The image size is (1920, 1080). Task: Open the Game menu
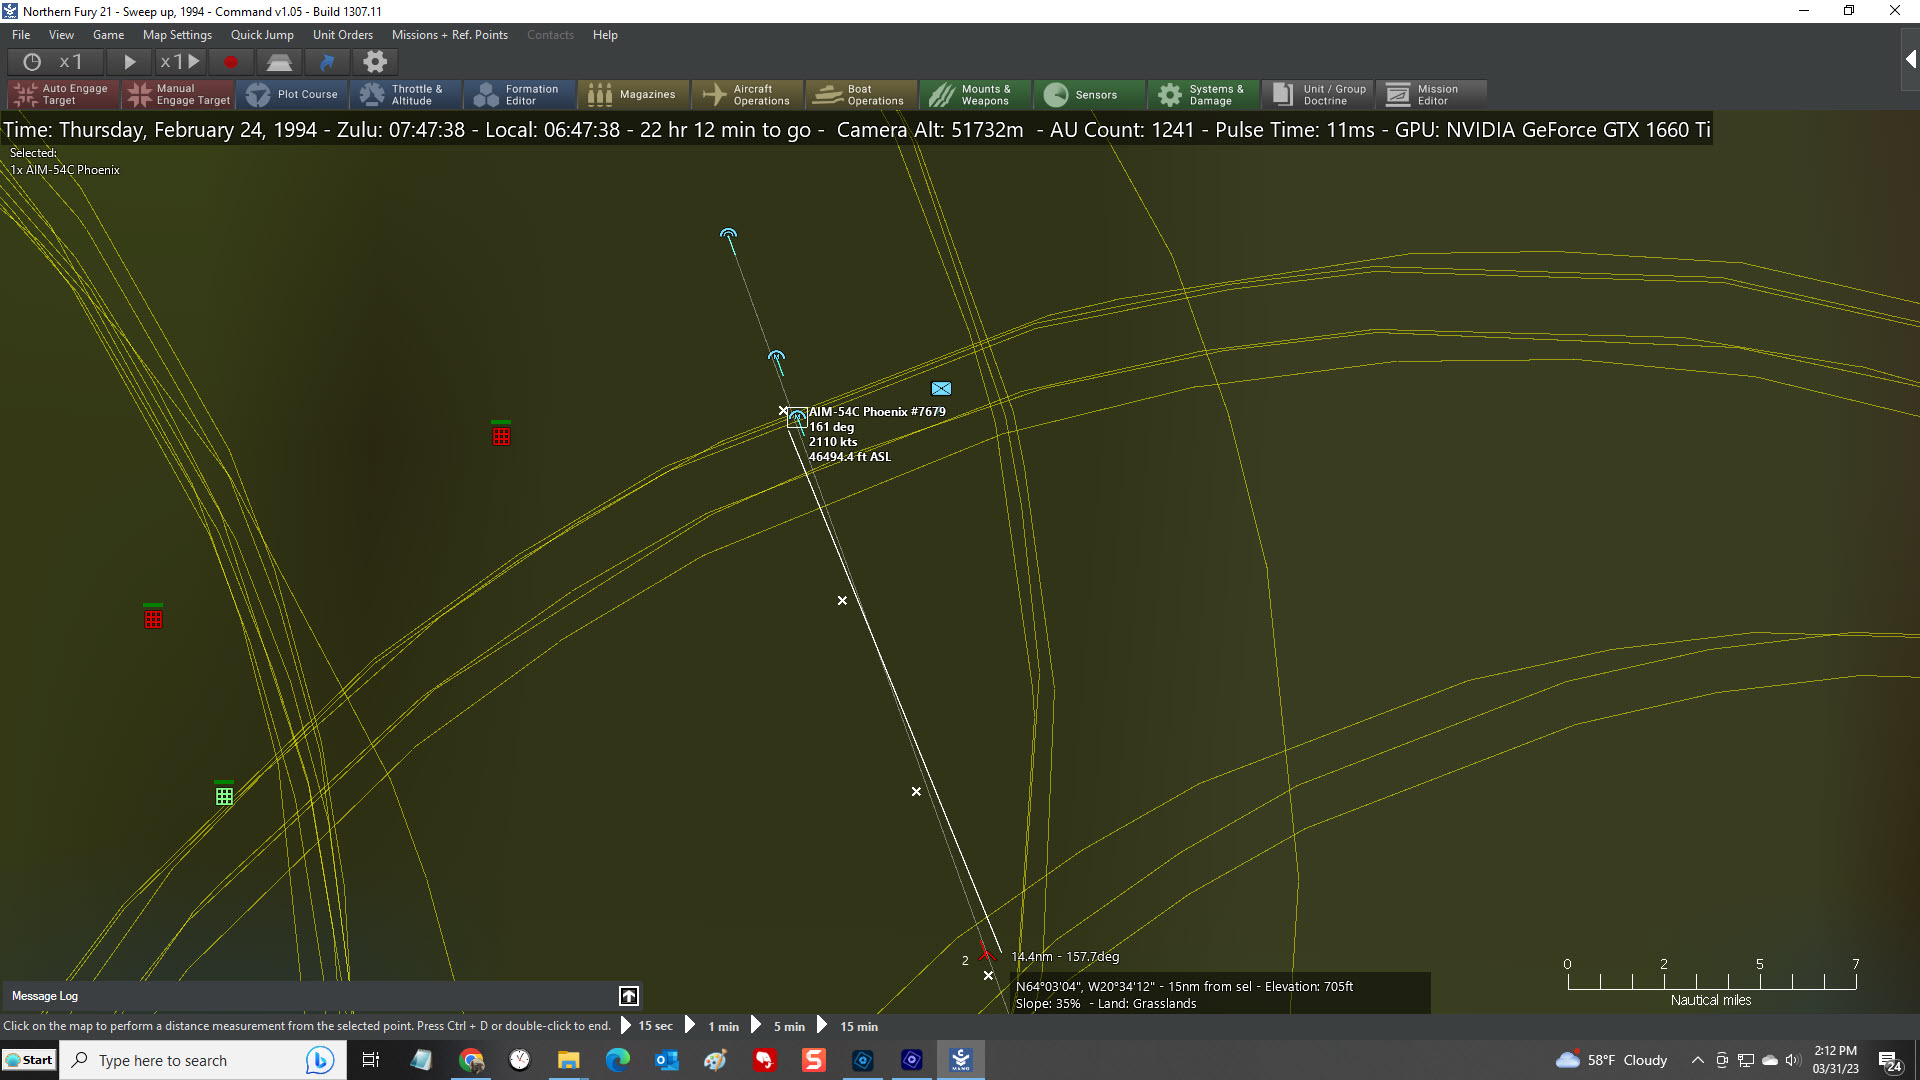click(109, 35)
